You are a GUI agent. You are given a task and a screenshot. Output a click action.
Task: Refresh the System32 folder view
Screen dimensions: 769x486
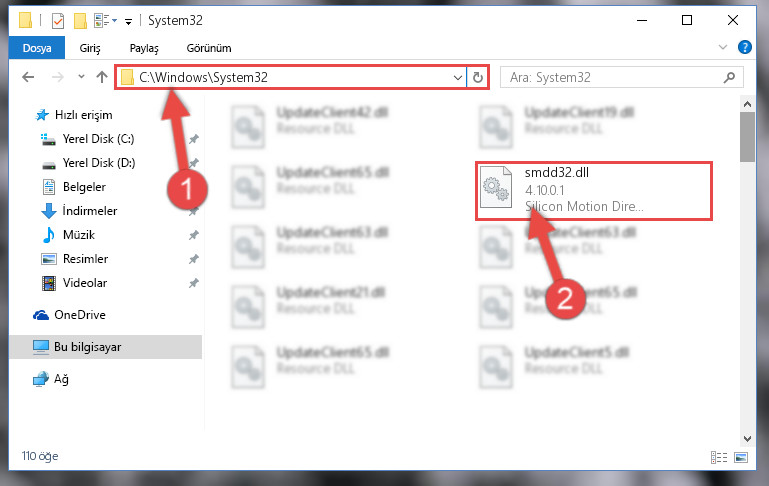(x=478, y=77)
